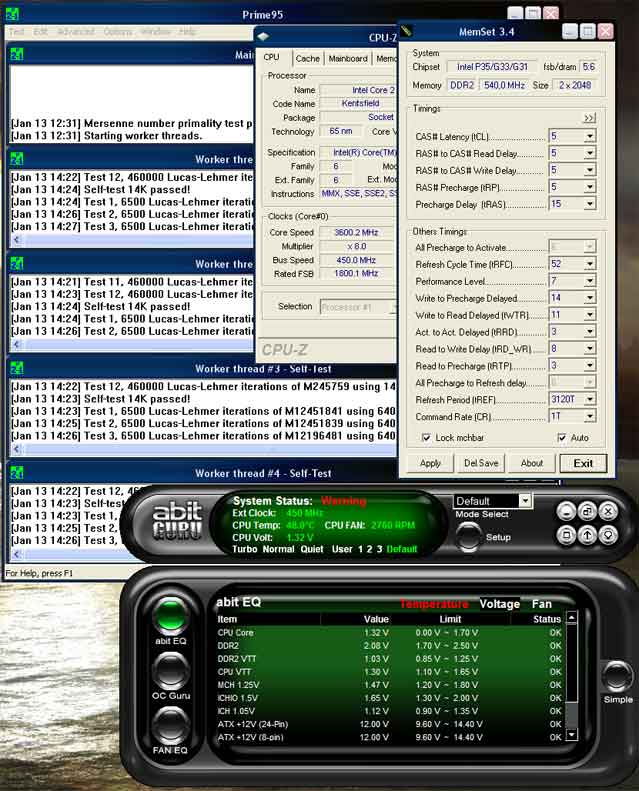Select the Quiet mode in abit Guru

click(312, 549)
